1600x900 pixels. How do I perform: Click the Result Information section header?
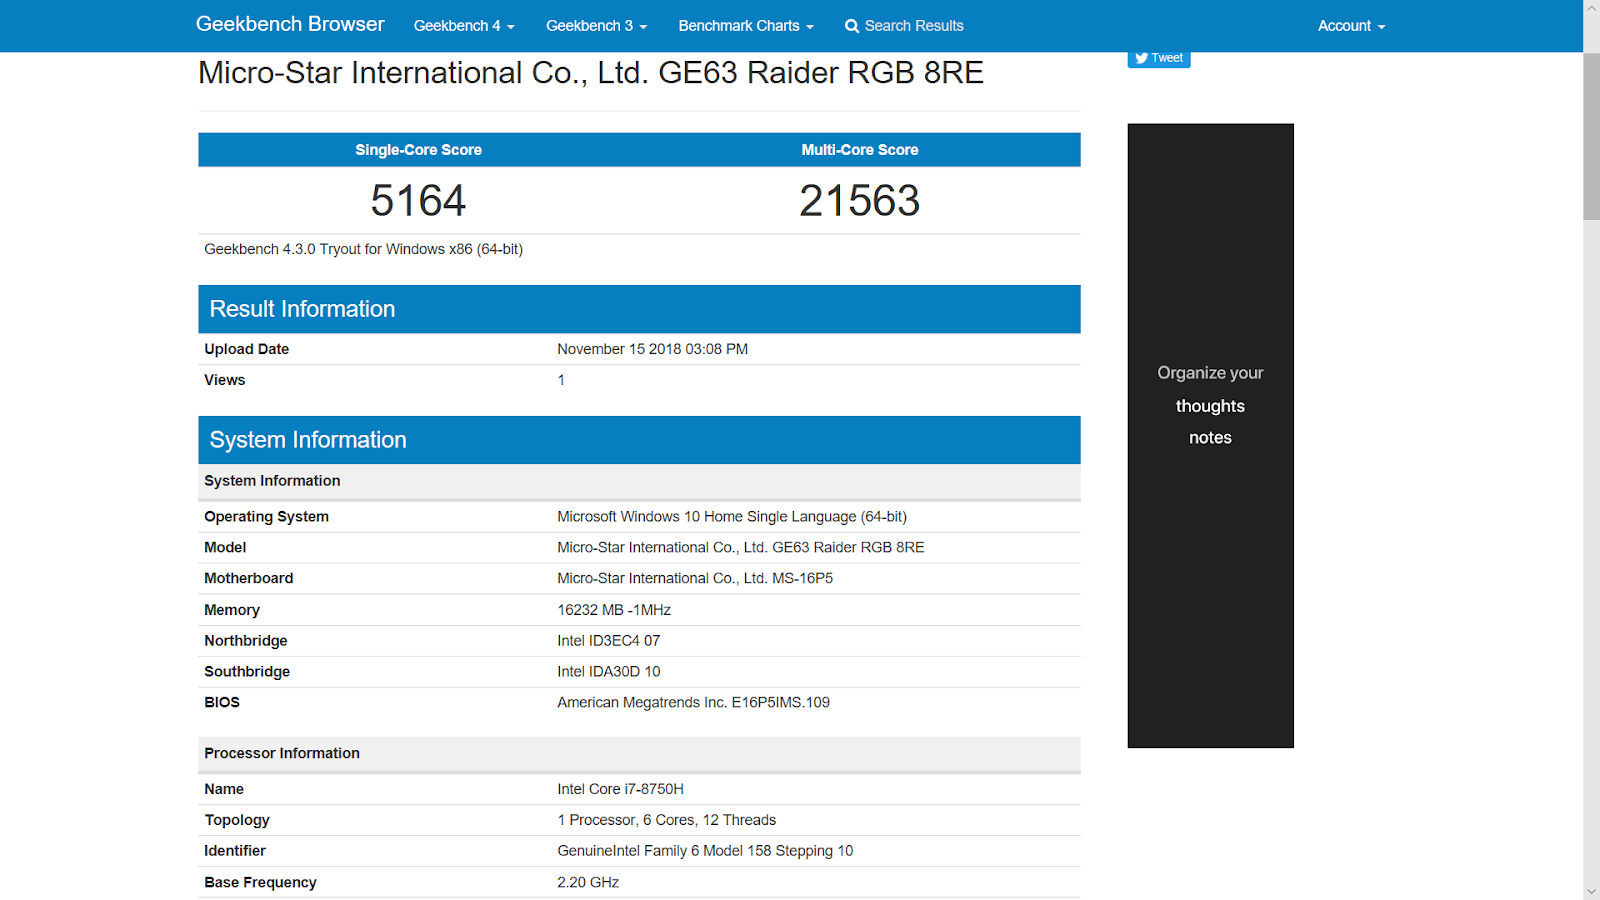click(x=639, y=309)
